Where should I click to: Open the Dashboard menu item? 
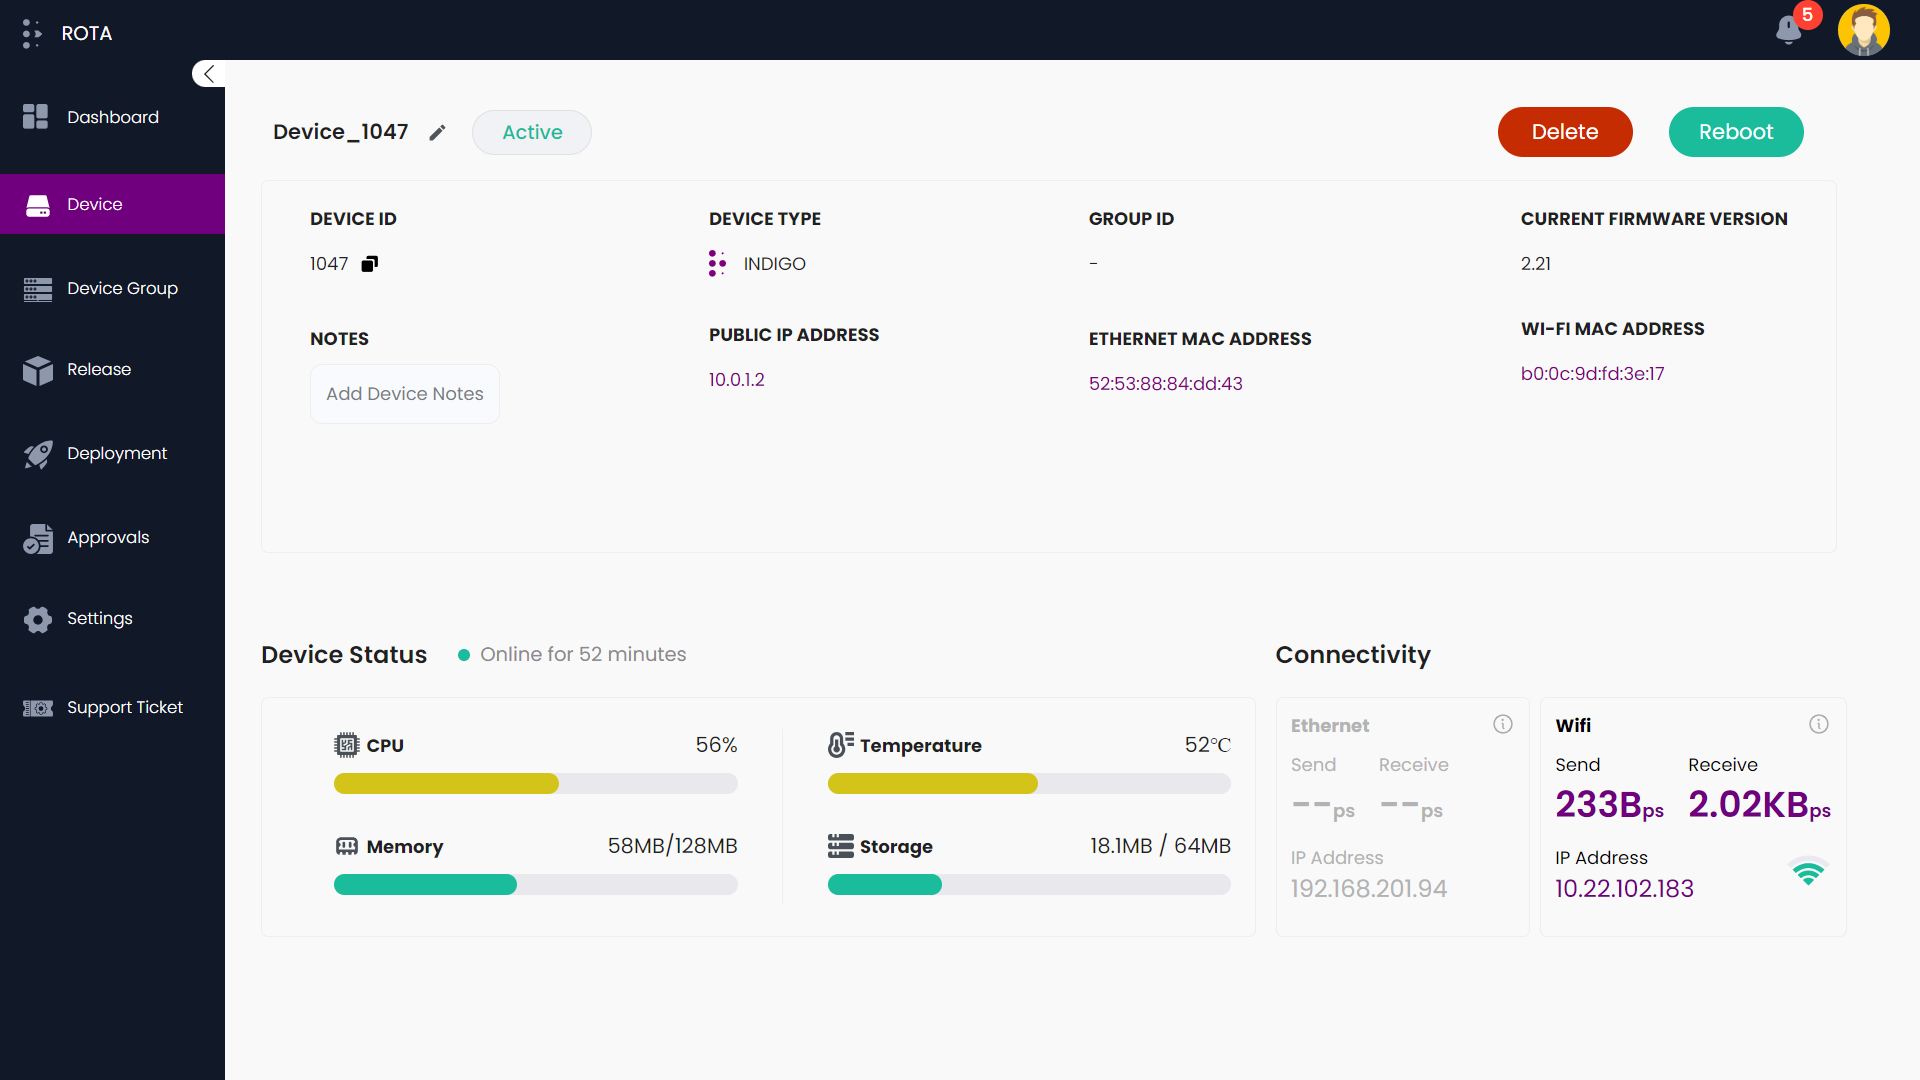[x=112, y=117]
